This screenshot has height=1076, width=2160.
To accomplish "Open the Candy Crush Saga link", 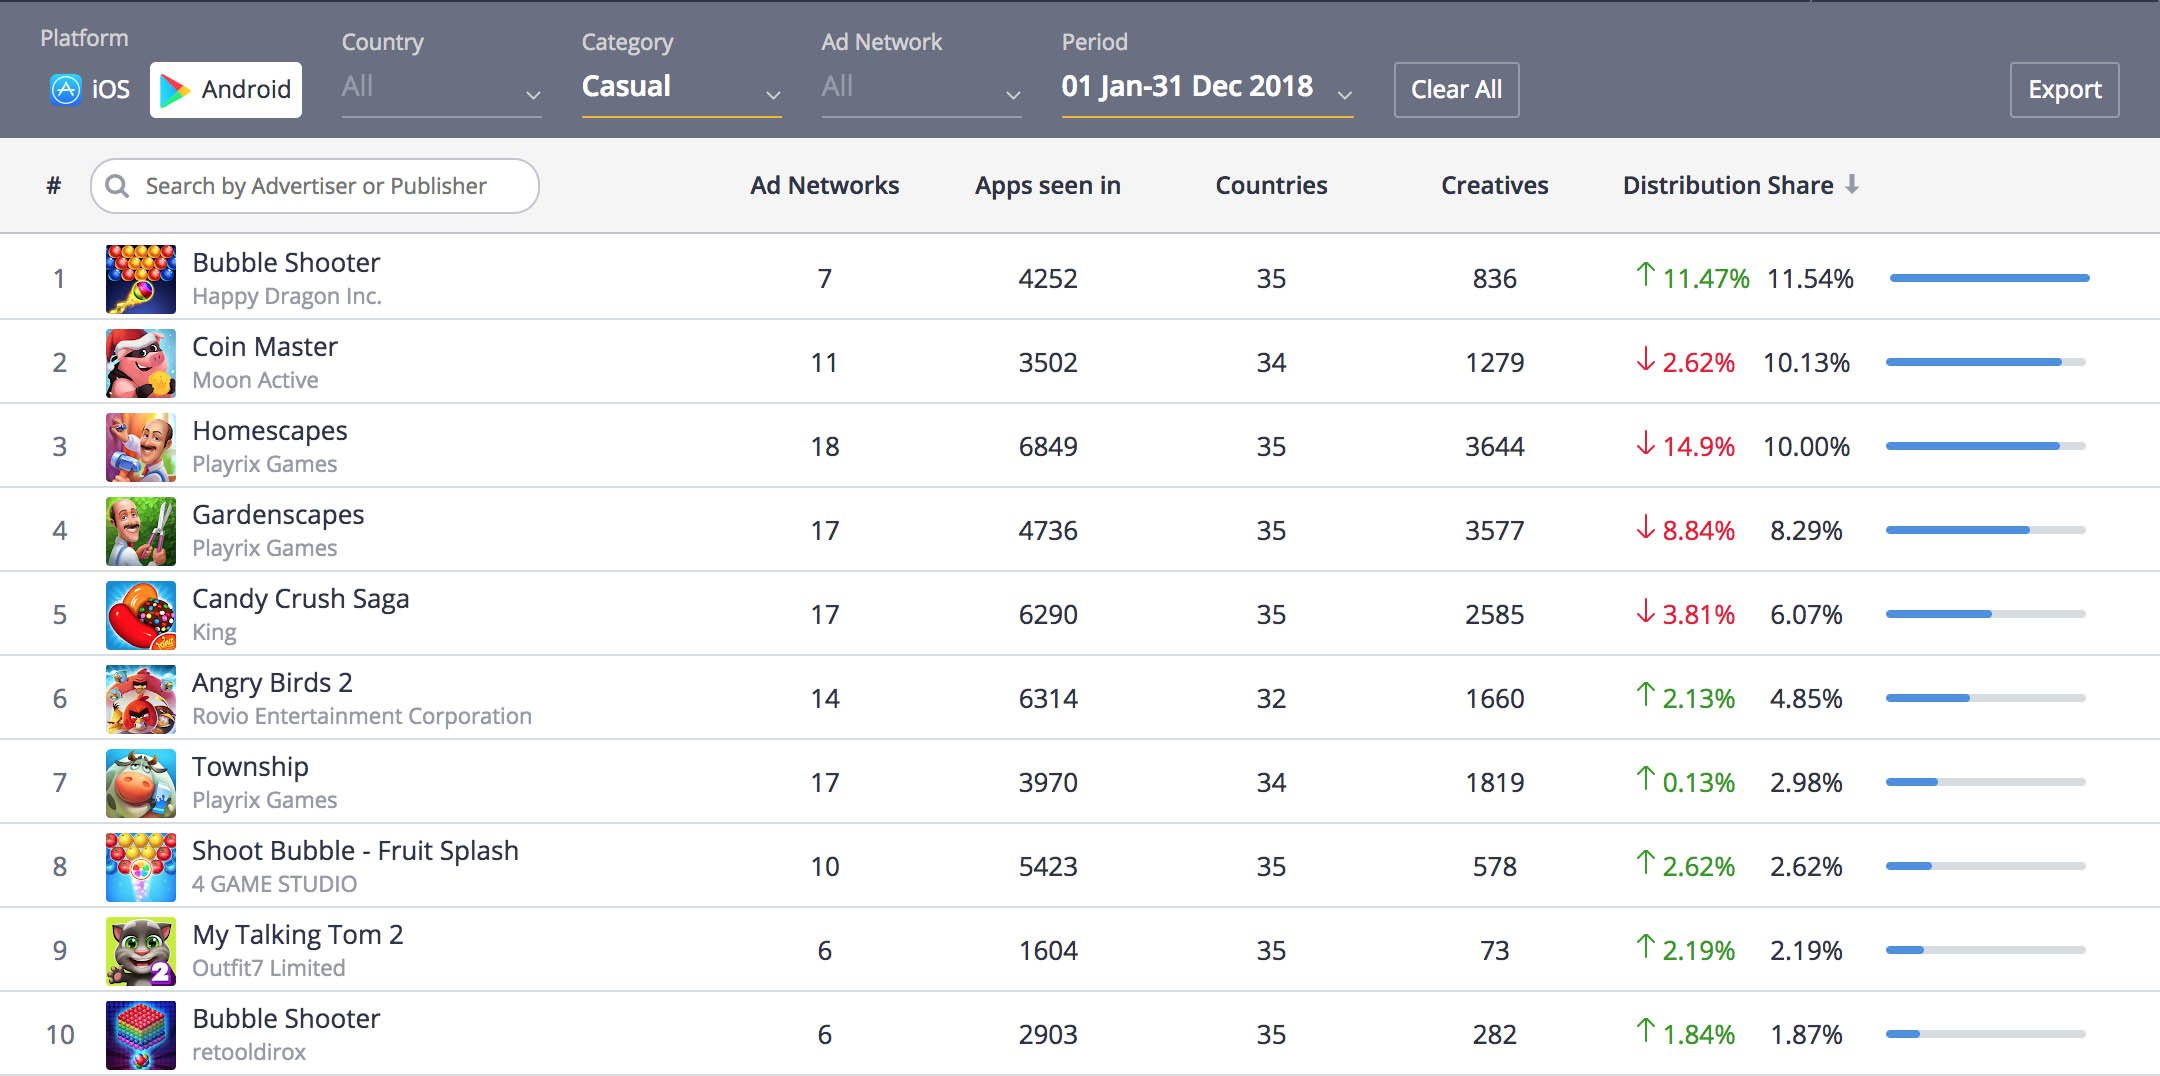I will 301,599.
